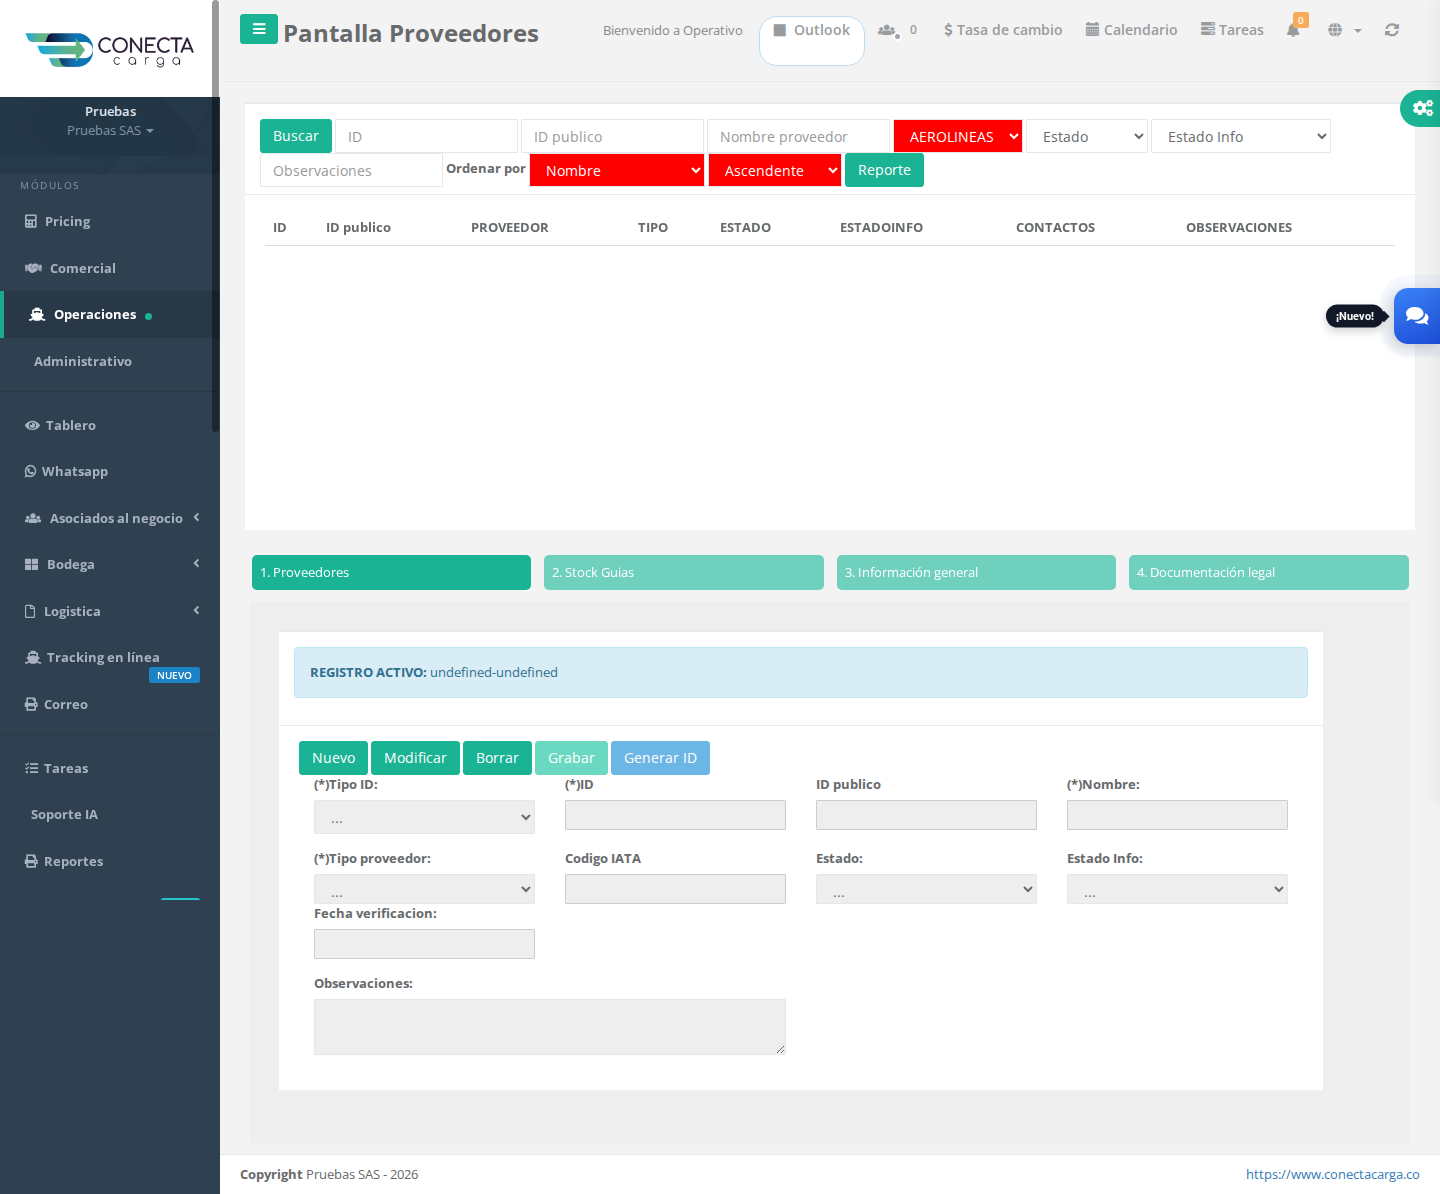The height and width of the screenshot is (1194, 1440).
Task: Click the refresh icon in top bar
Action: click(x=1392, y=30)
